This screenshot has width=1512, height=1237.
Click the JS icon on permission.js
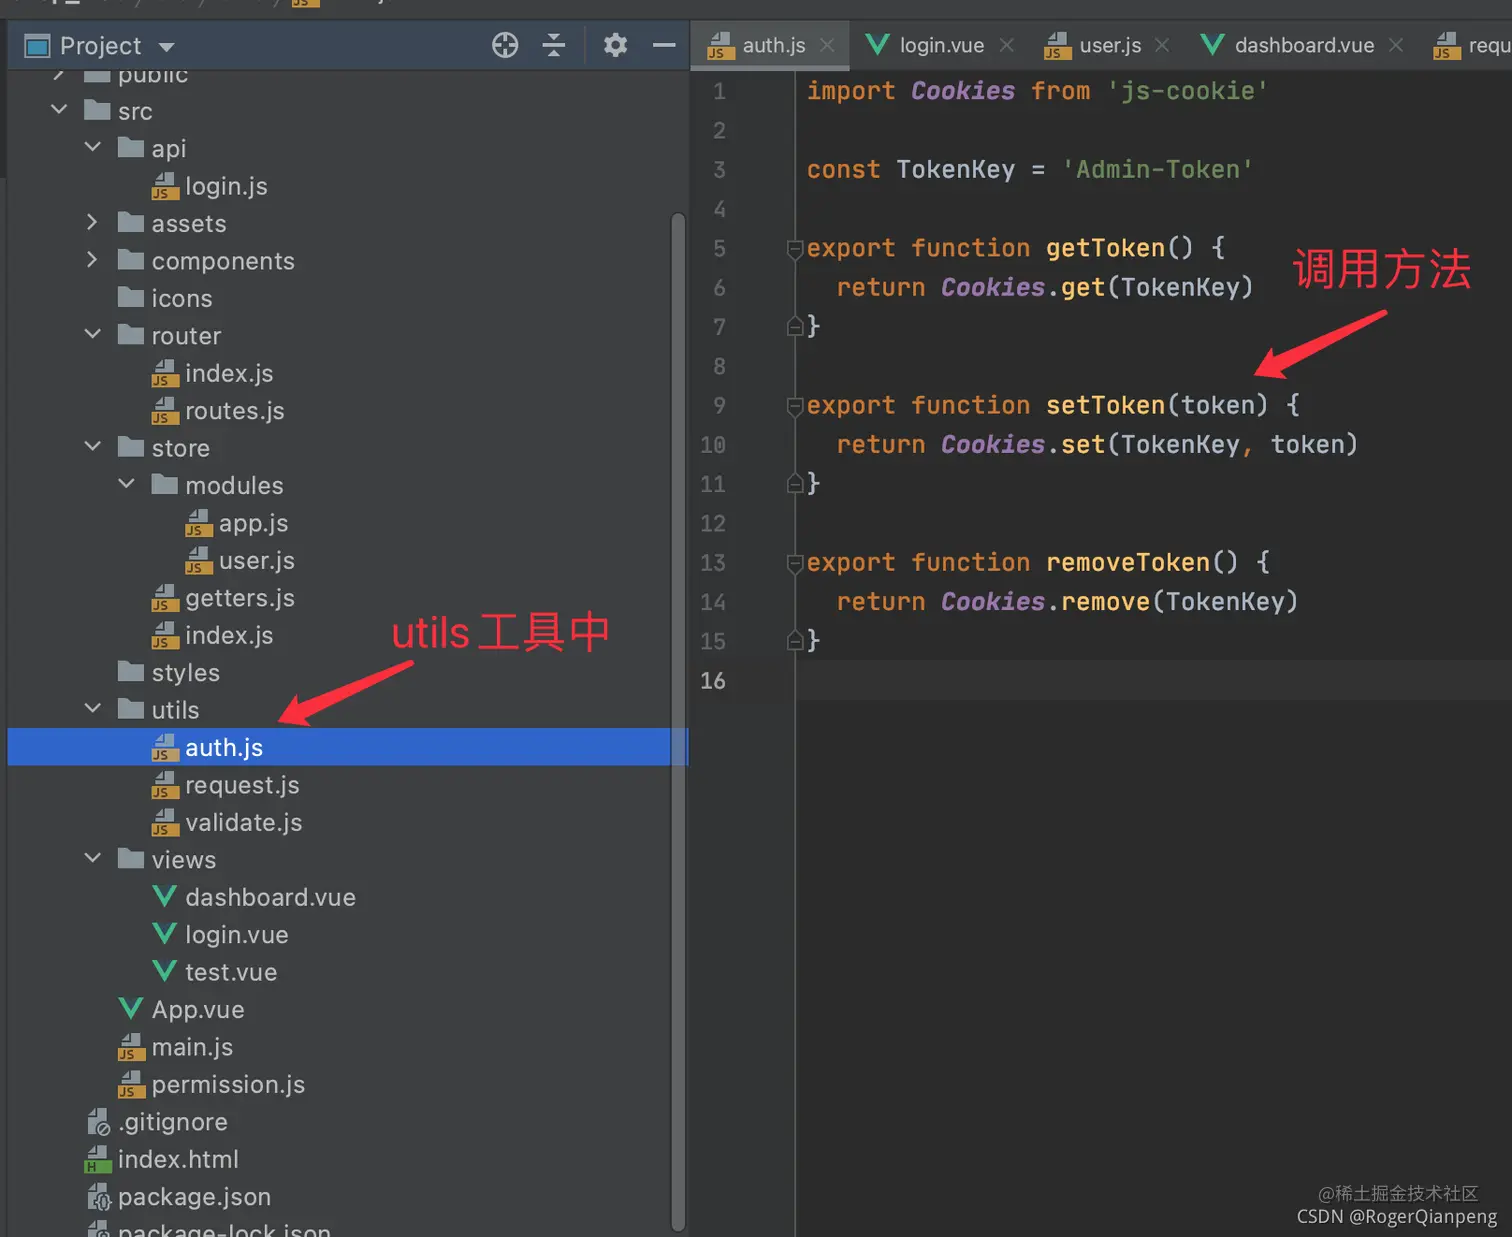131,1084
